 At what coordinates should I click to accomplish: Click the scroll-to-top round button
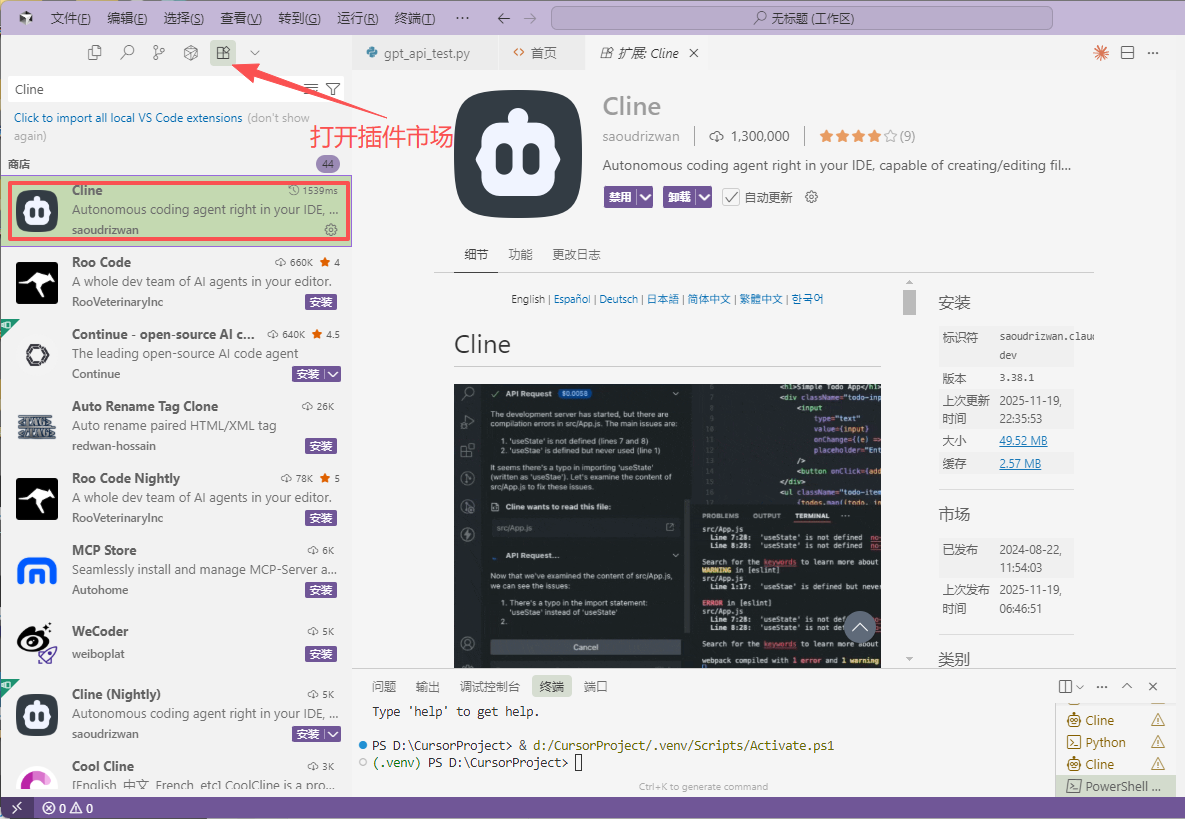[859, 627]
